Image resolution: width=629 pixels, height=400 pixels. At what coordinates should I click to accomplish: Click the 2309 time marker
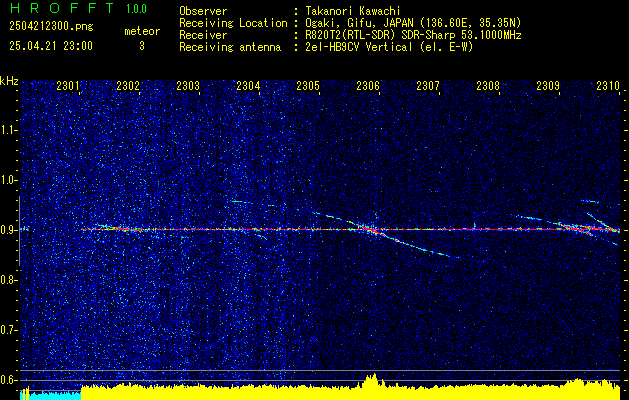click(548, 85)
